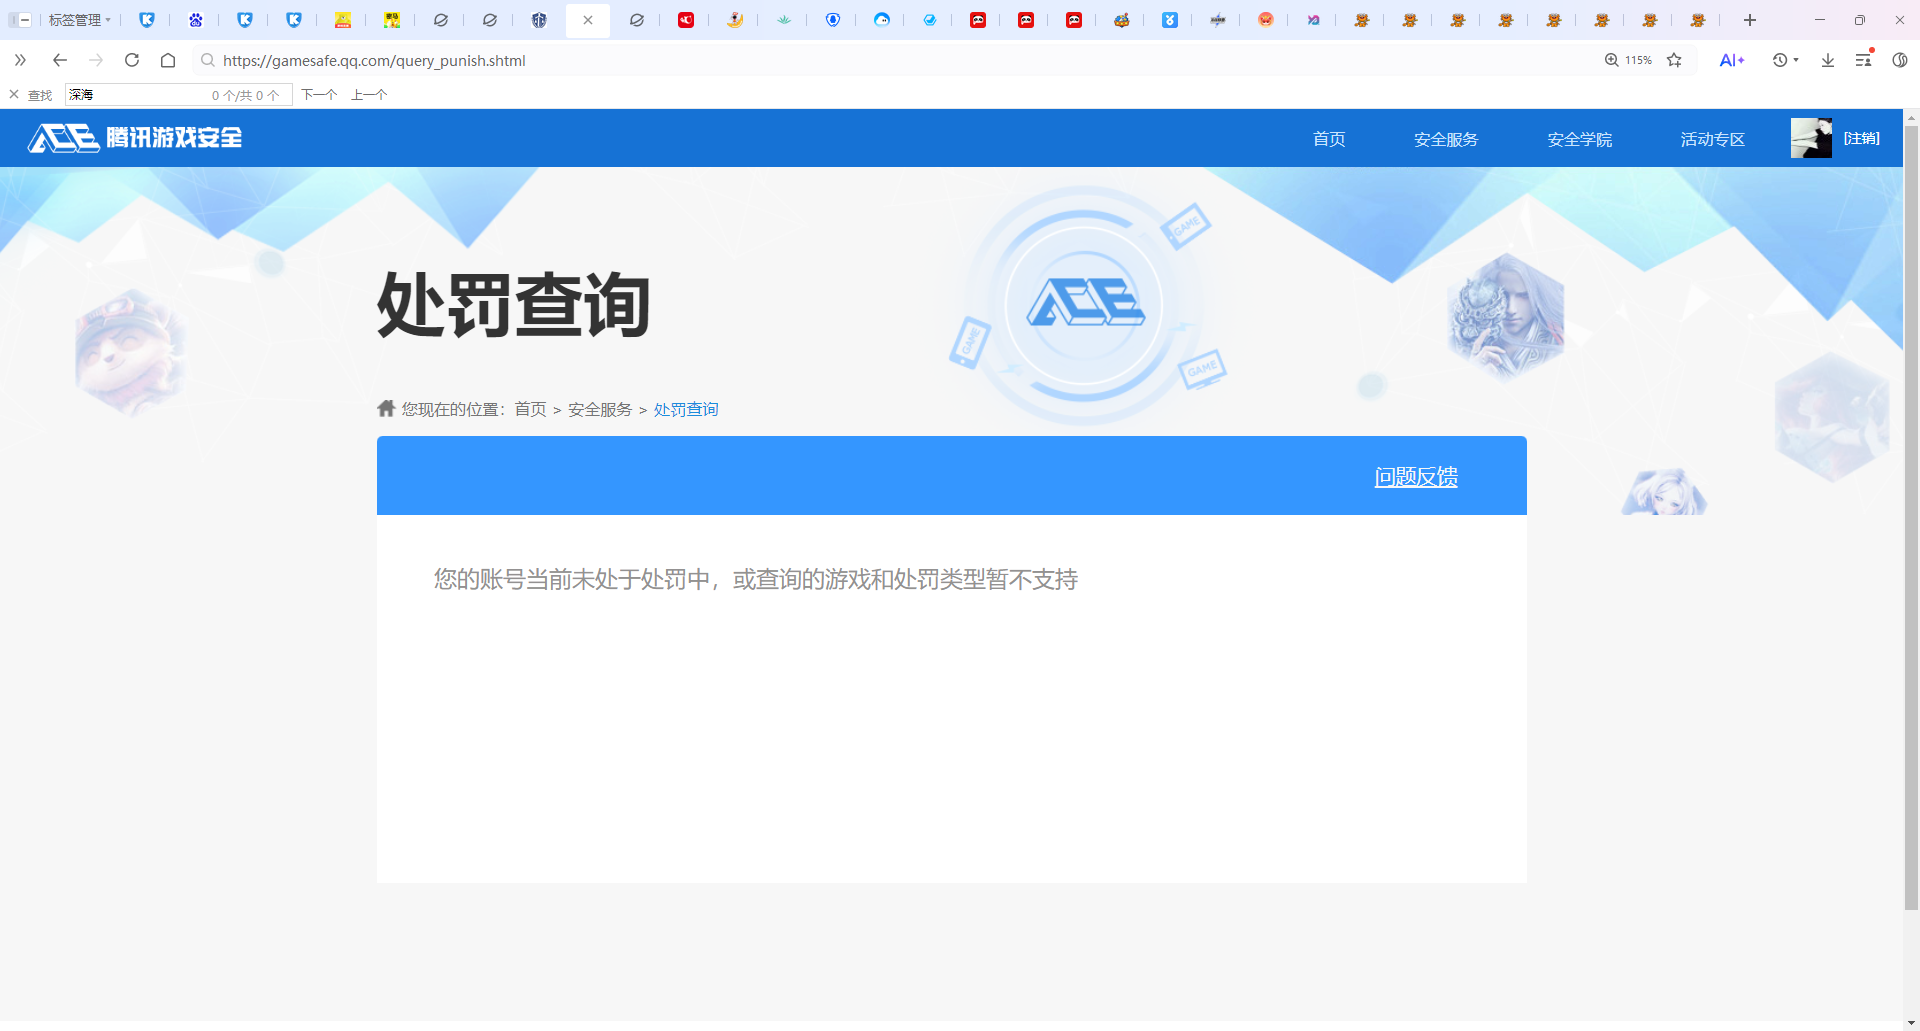This screenshot has height=1031, width=1920.
Task: Open the AI+ assistant
Action: tap(1733, 60)
